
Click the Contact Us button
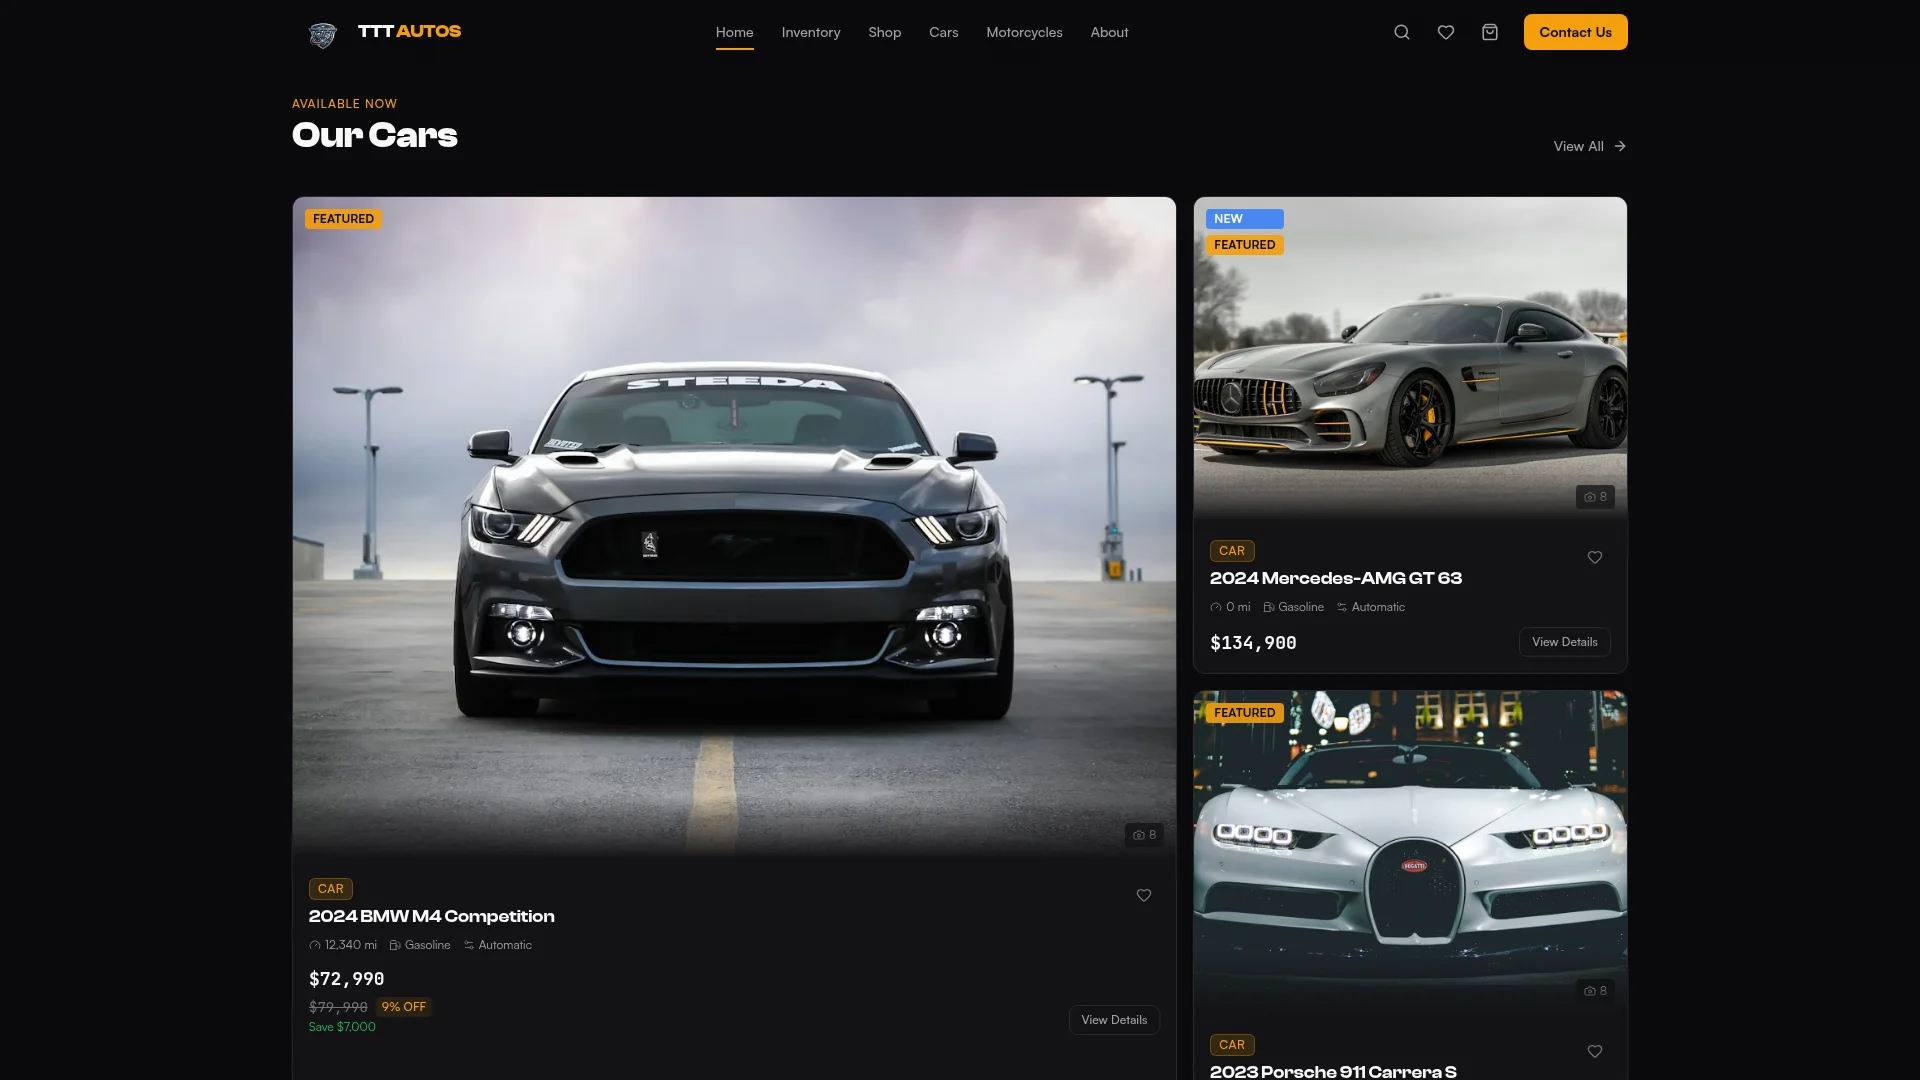(x=1575, y=32)
